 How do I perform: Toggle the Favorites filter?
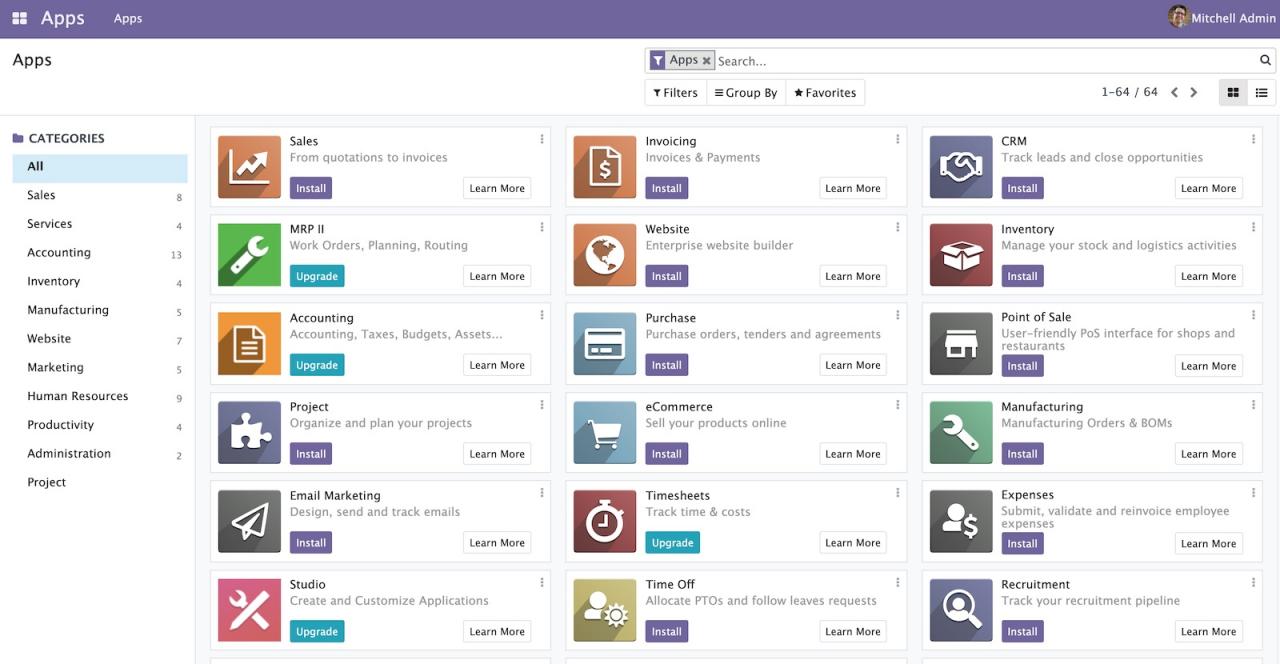coord(824,92)
